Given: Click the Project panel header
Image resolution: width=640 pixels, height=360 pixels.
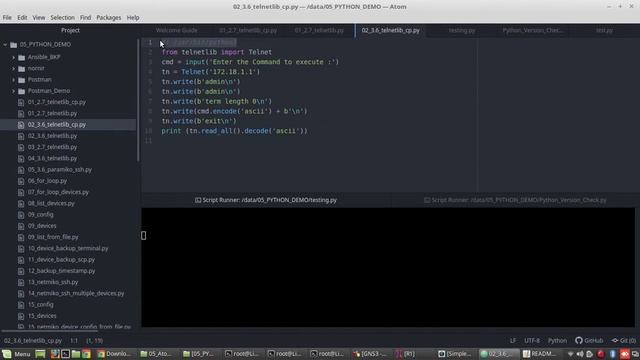Looking at the screenshot, I should (70, 30).
